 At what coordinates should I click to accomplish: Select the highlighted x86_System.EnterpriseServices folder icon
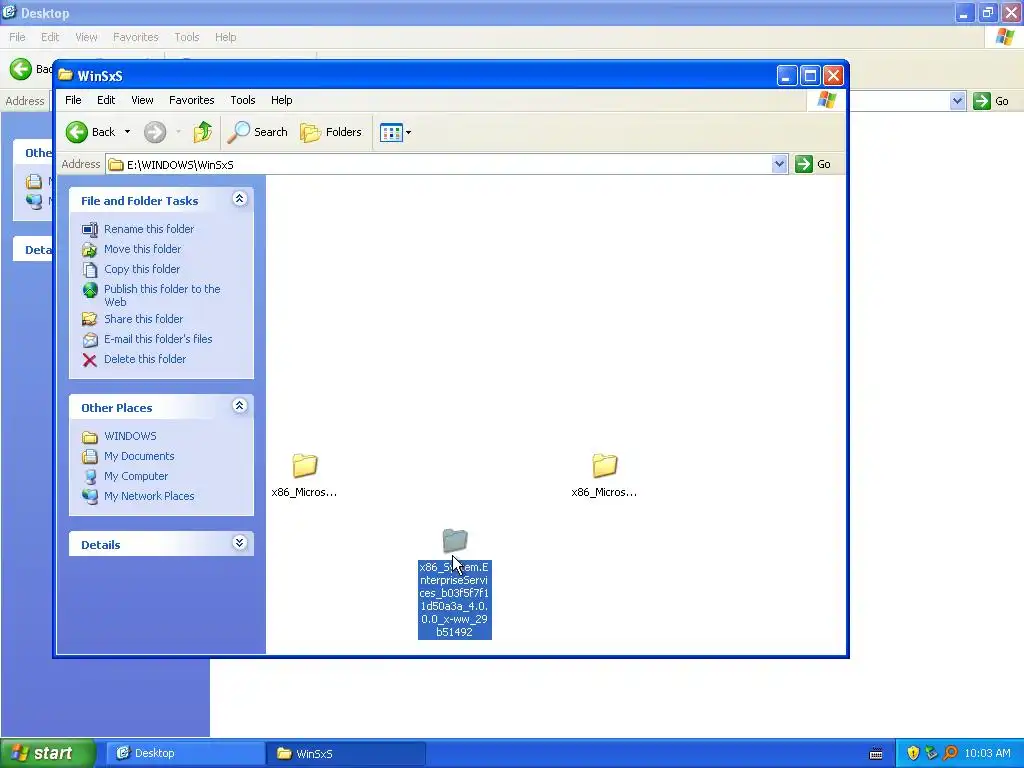coord(455,540)
